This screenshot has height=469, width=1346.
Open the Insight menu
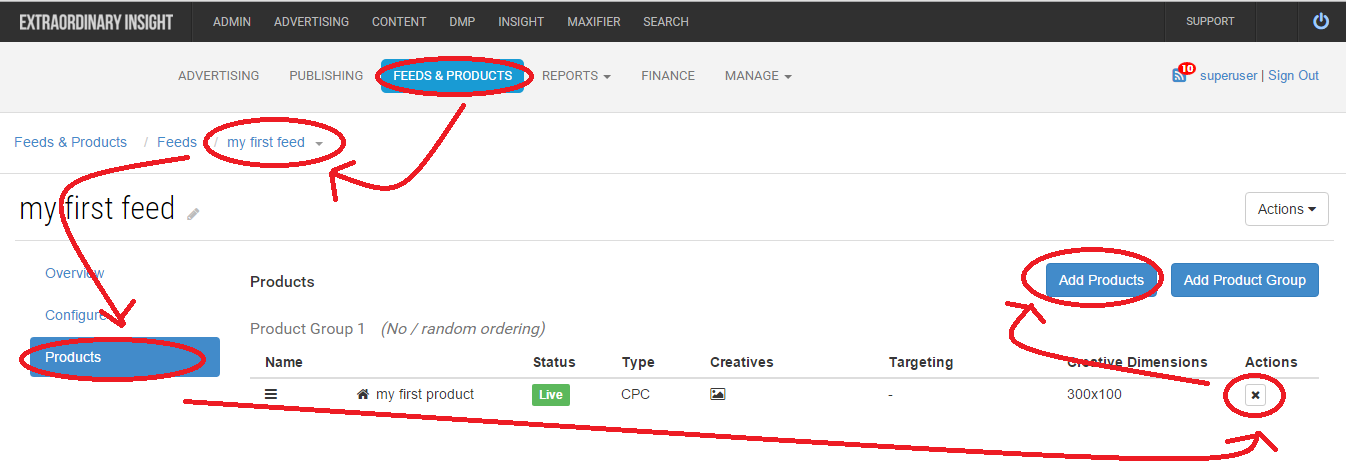[521, 21]
